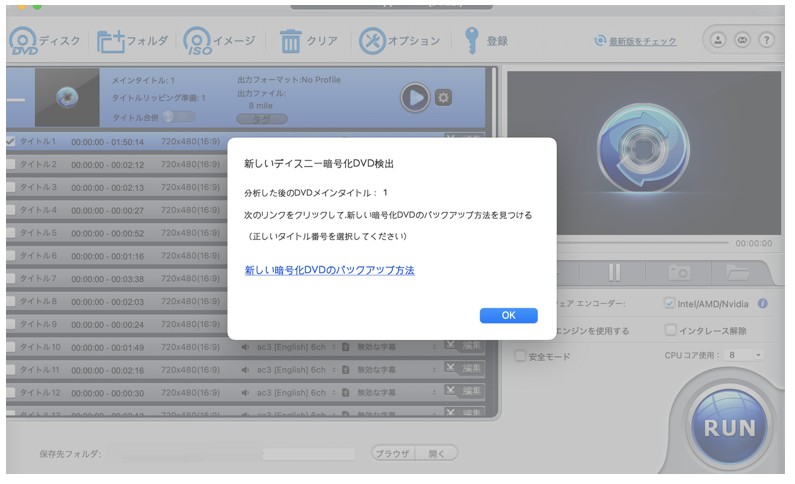Screen dimensions: 795x484
Task: Open the audio track dropdown in タイトル12
Action: (334, 393)
